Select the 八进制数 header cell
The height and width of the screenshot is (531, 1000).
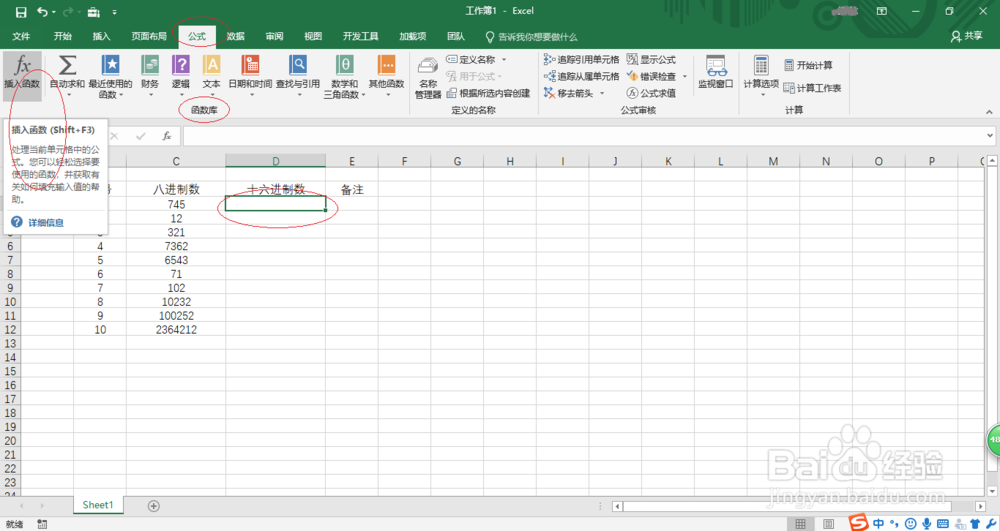(x=176, y=189)
